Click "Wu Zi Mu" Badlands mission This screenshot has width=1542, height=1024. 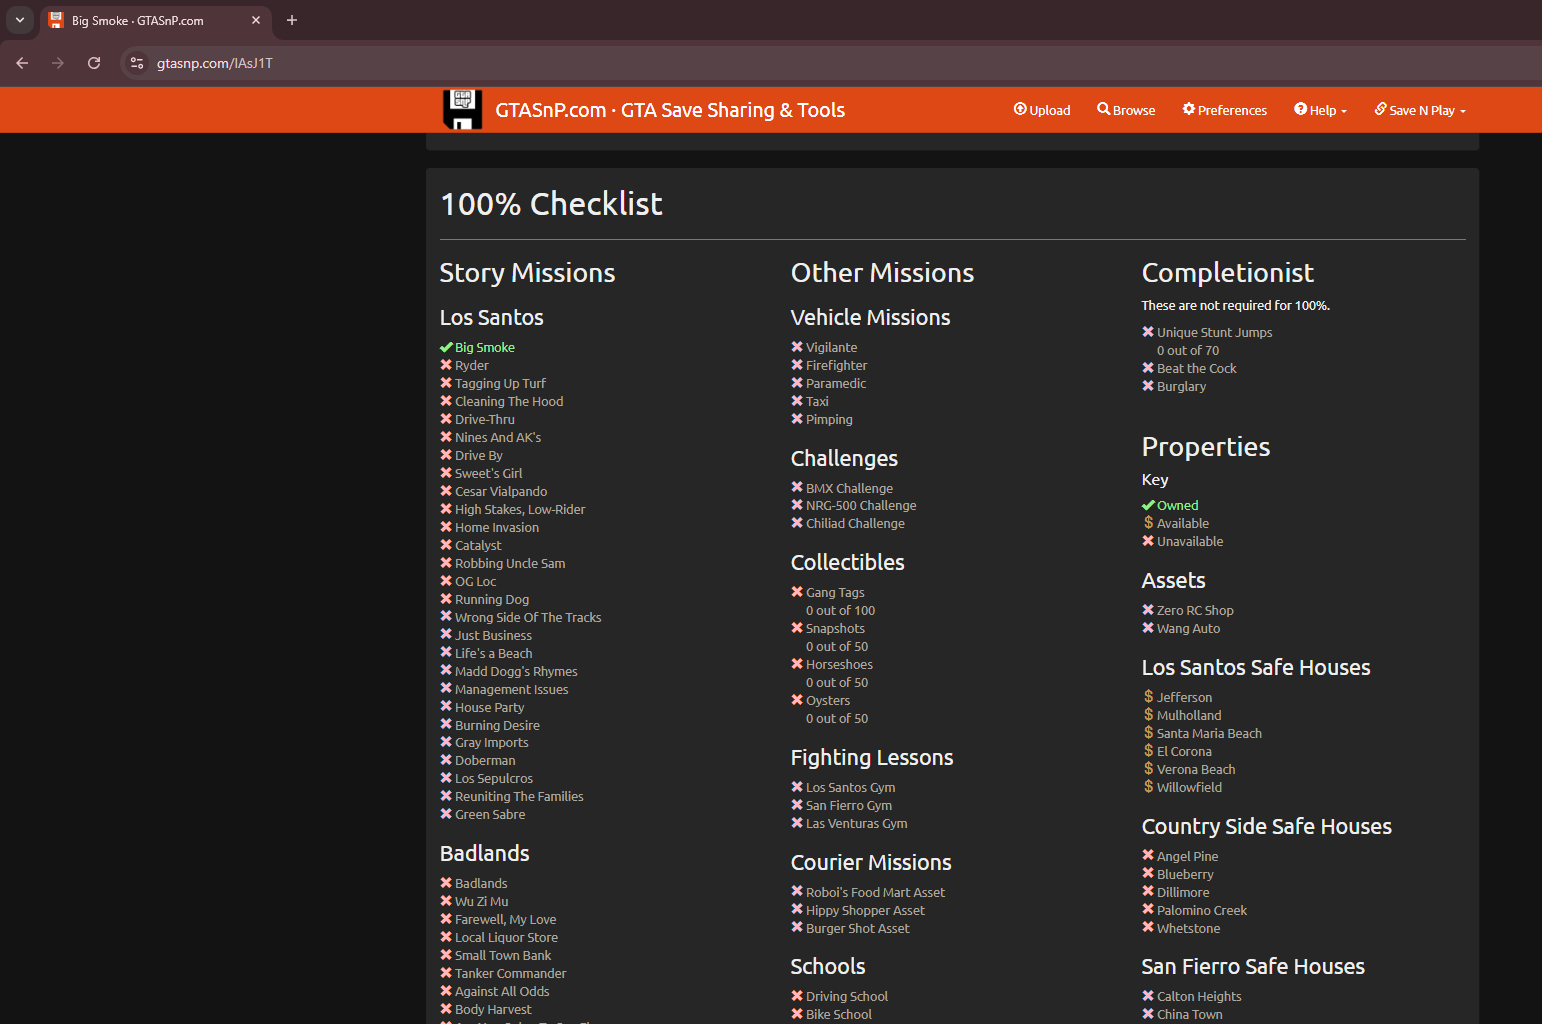(481, 901)
